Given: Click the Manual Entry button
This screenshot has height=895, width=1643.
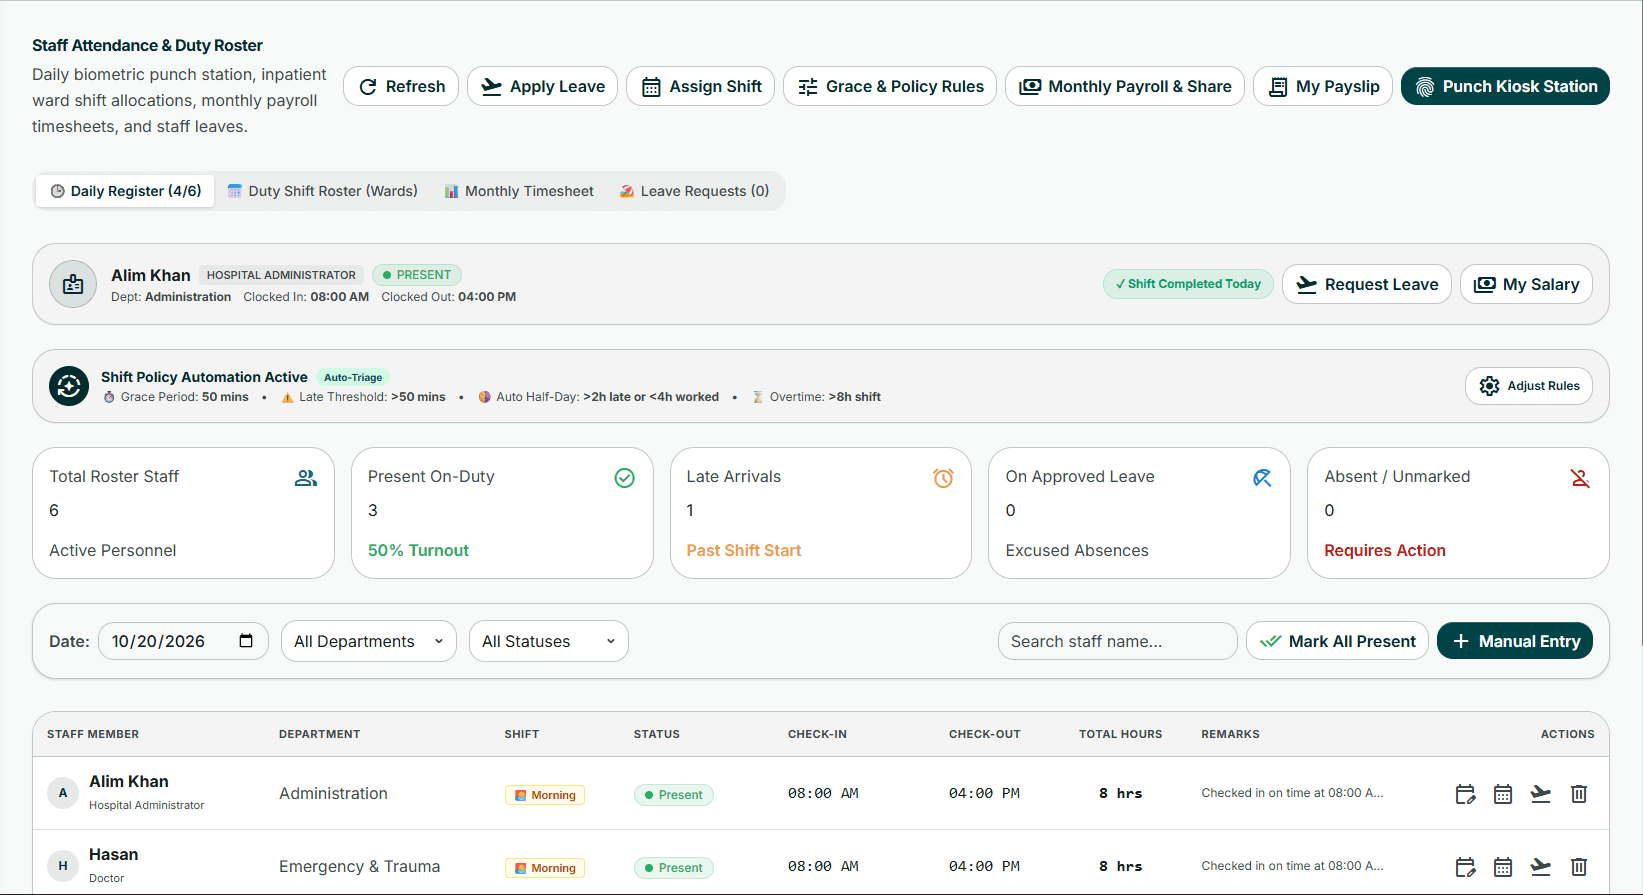Looking at the screenshot, I should (x=1515, y=641).
